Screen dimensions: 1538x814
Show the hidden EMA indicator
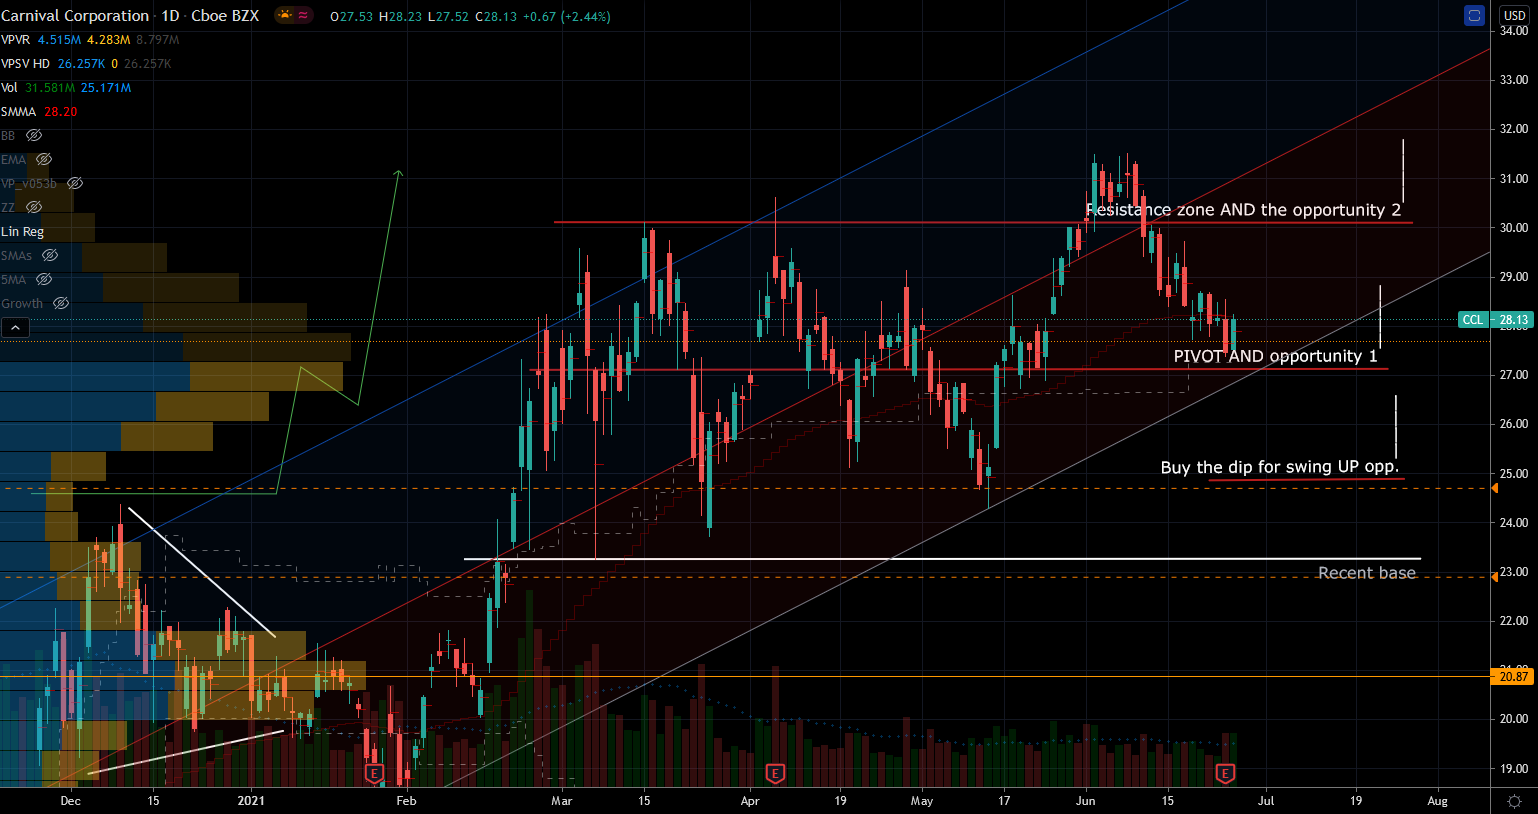[44, 159]
